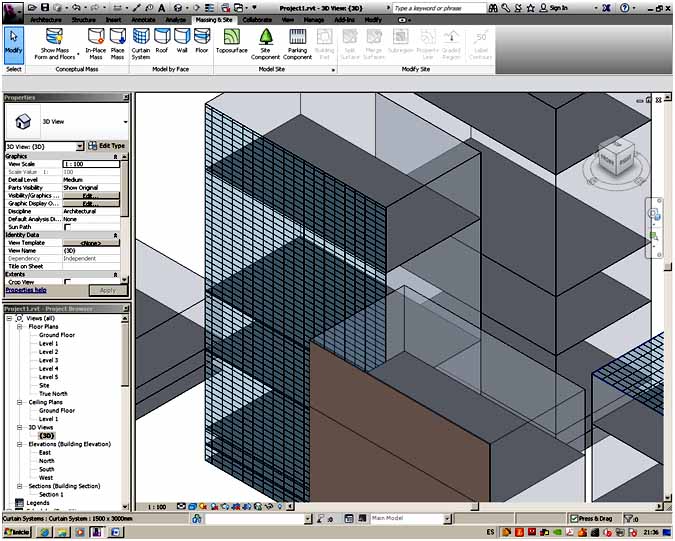Open the 3D View type selector dropdown
The width and height of the screenshot is (675, 541).
125,122
